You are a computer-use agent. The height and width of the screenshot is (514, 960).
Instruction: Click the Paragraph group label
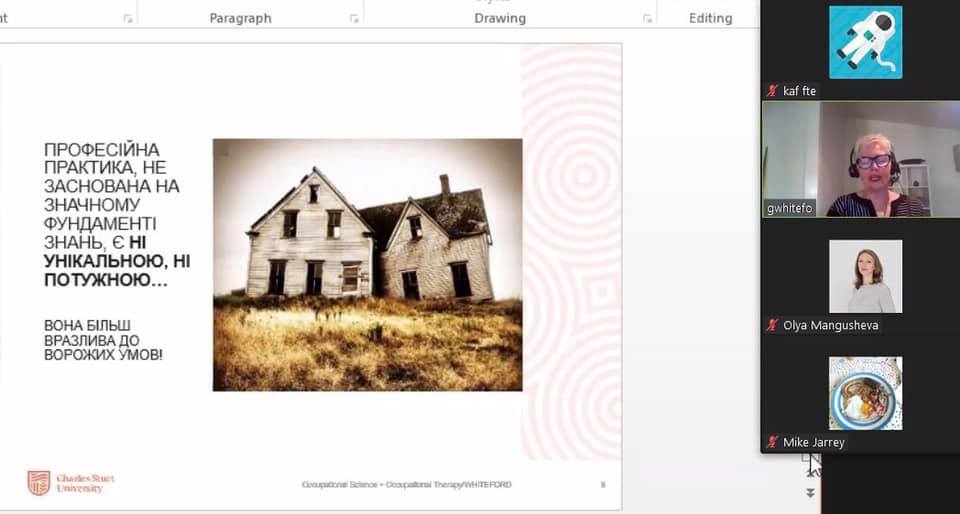point(240,18)
